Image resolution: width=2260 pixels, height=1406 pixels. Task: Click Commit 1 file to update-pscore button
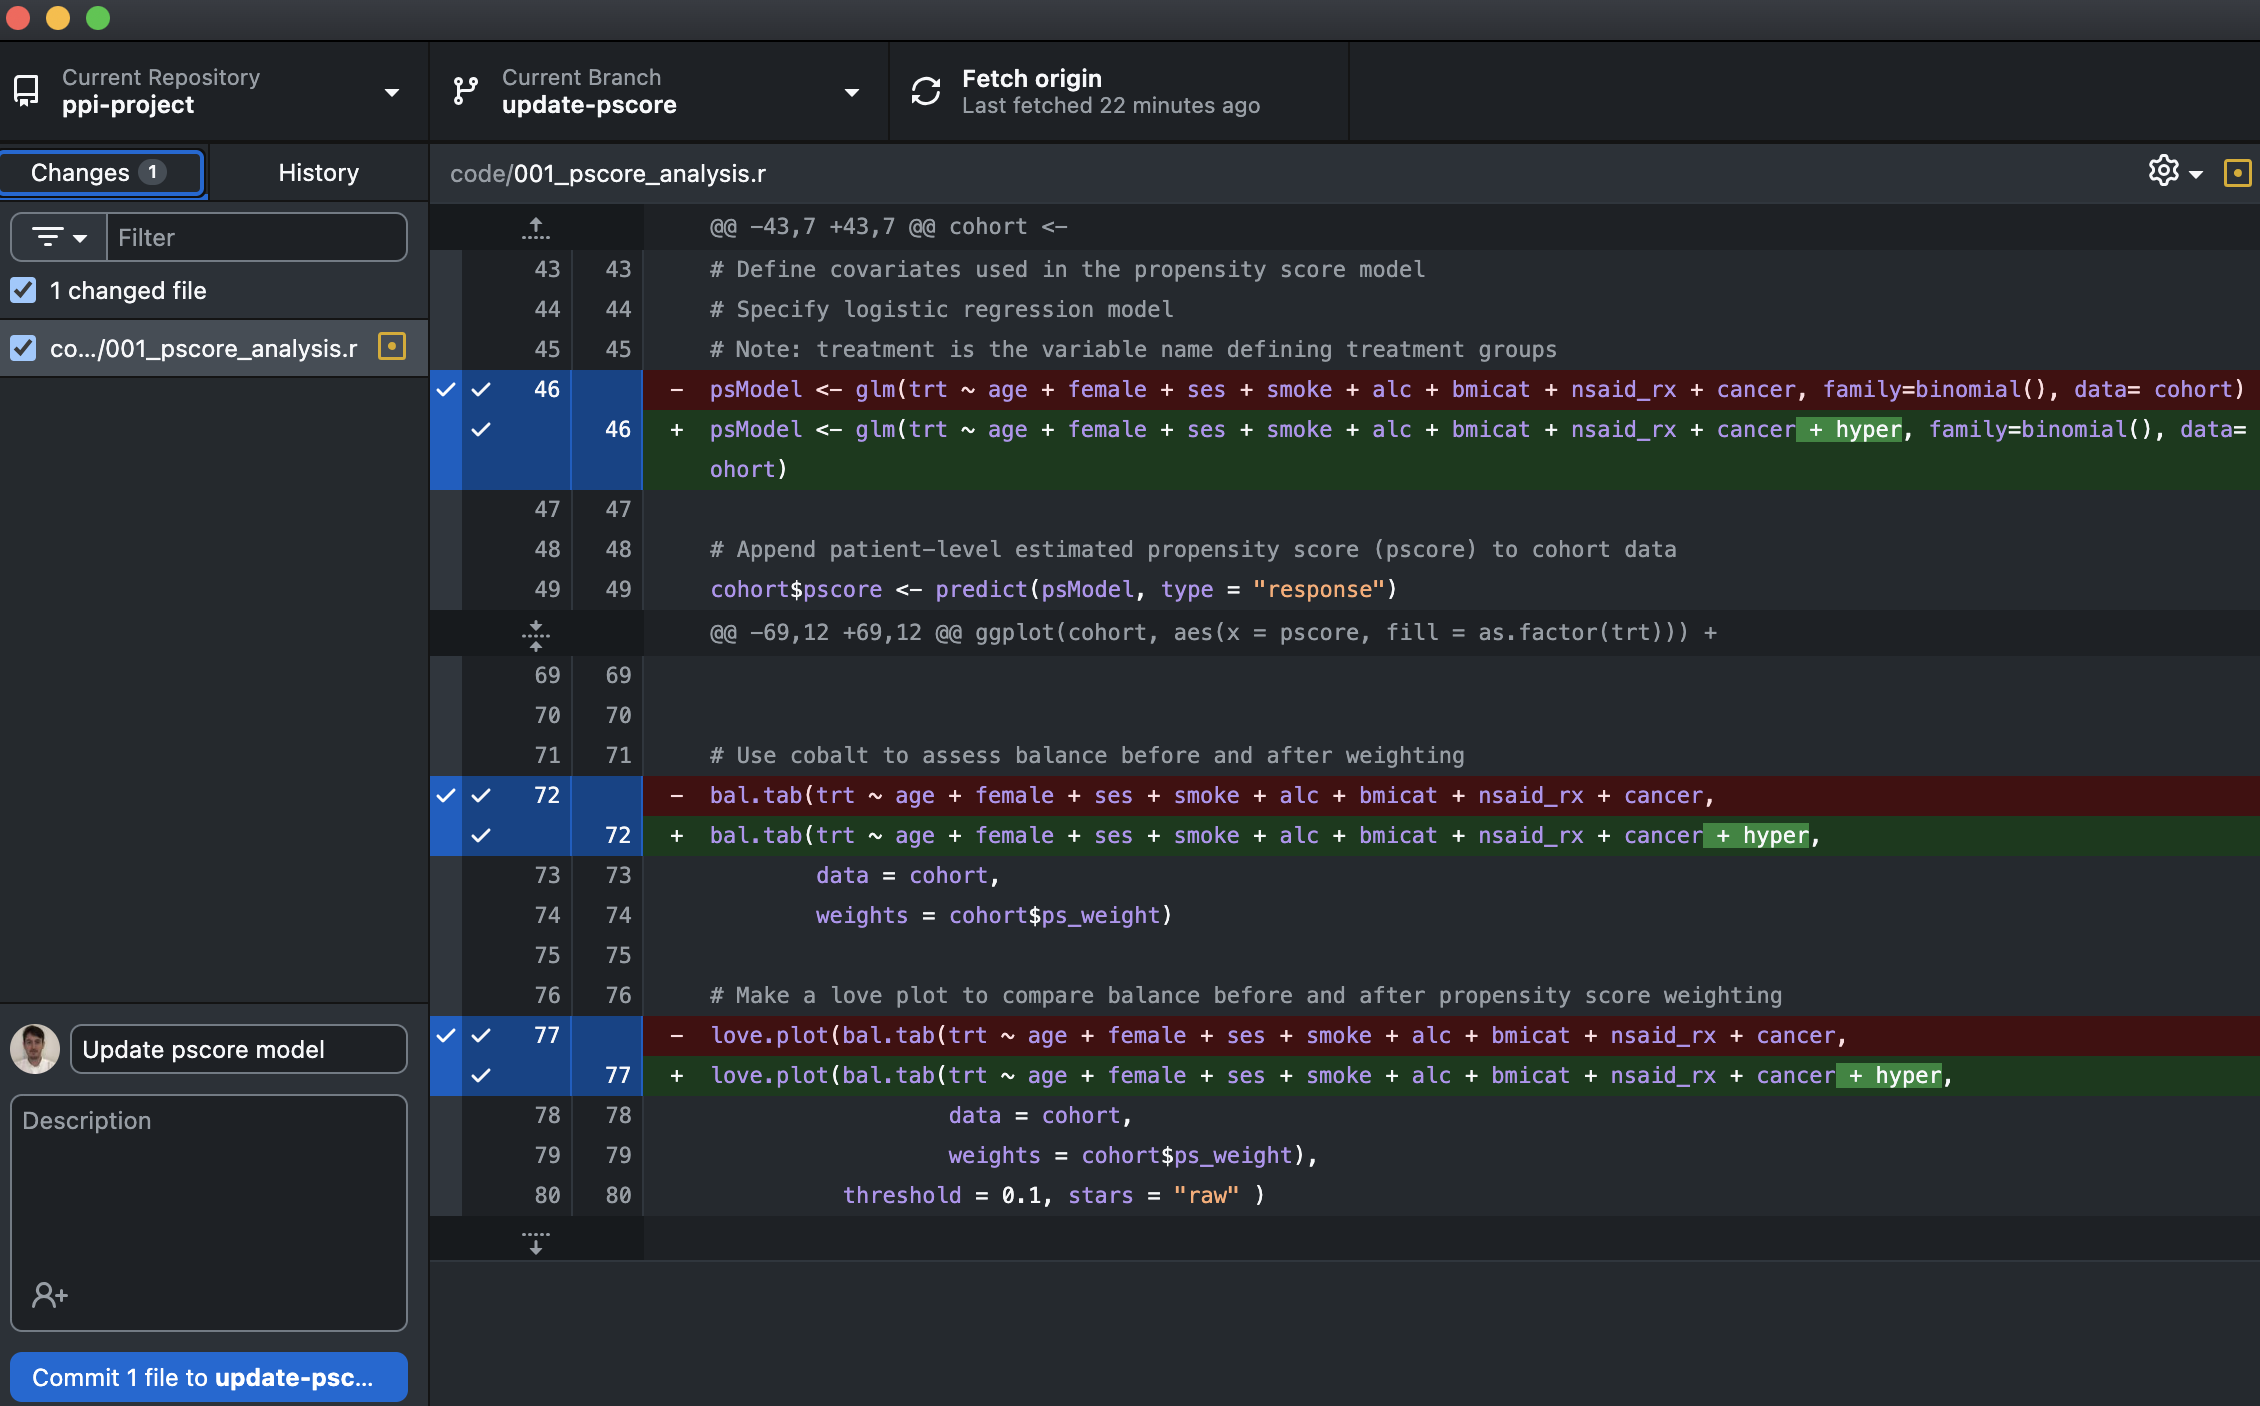click(x=208, y=1377)
